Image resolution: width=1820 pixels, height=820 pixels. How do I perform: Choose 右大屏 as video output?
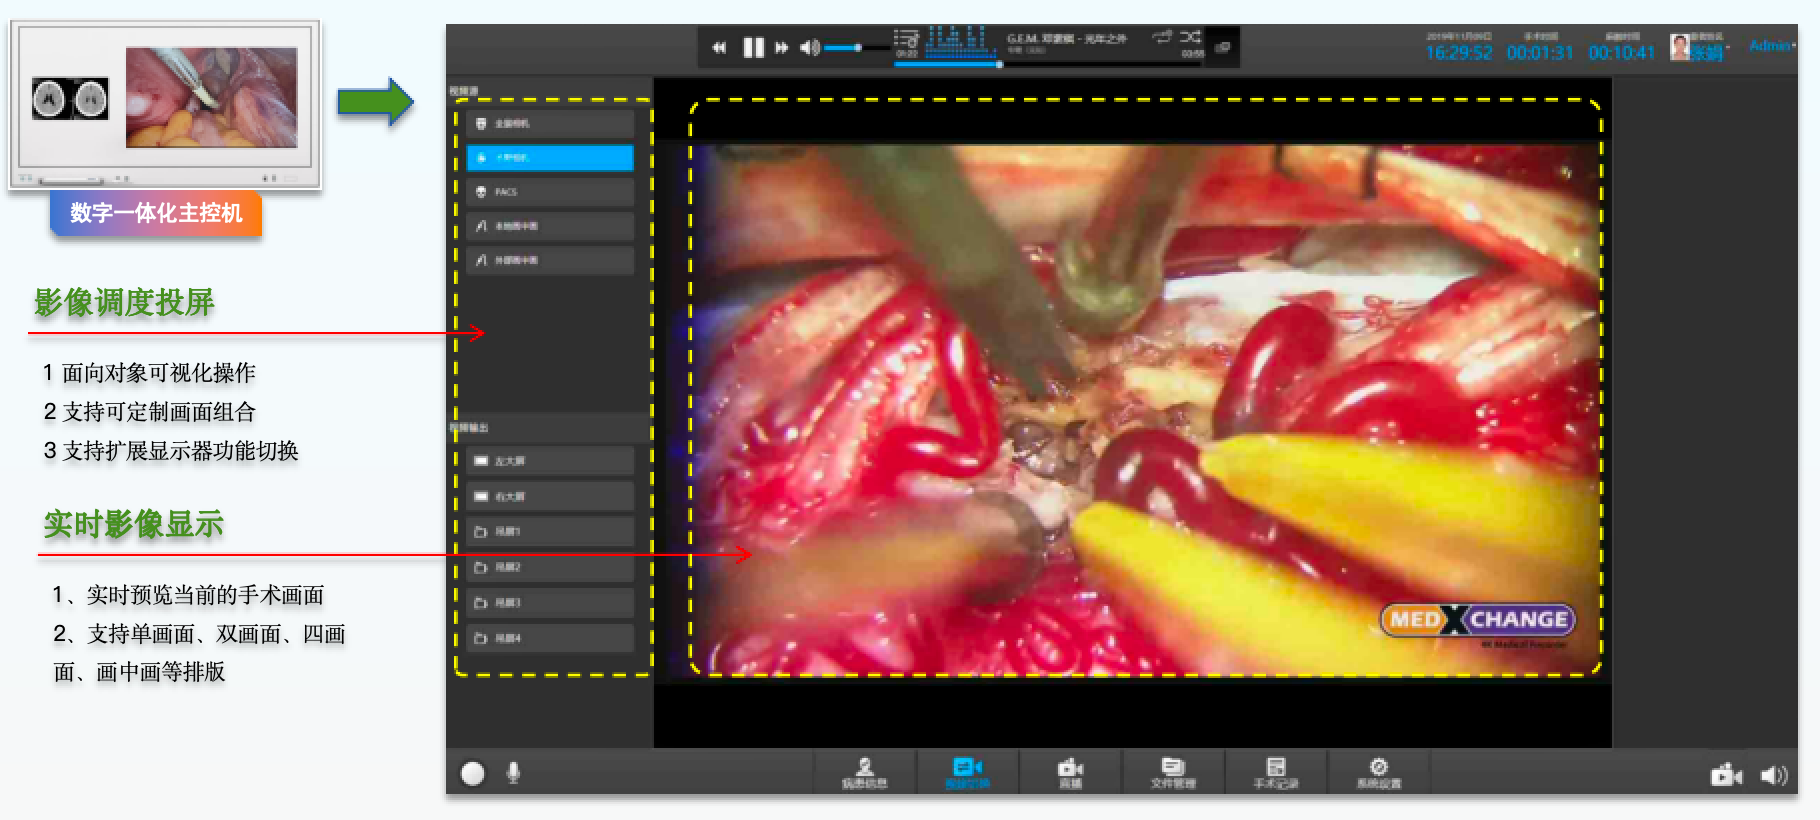[x=549, y=496]
